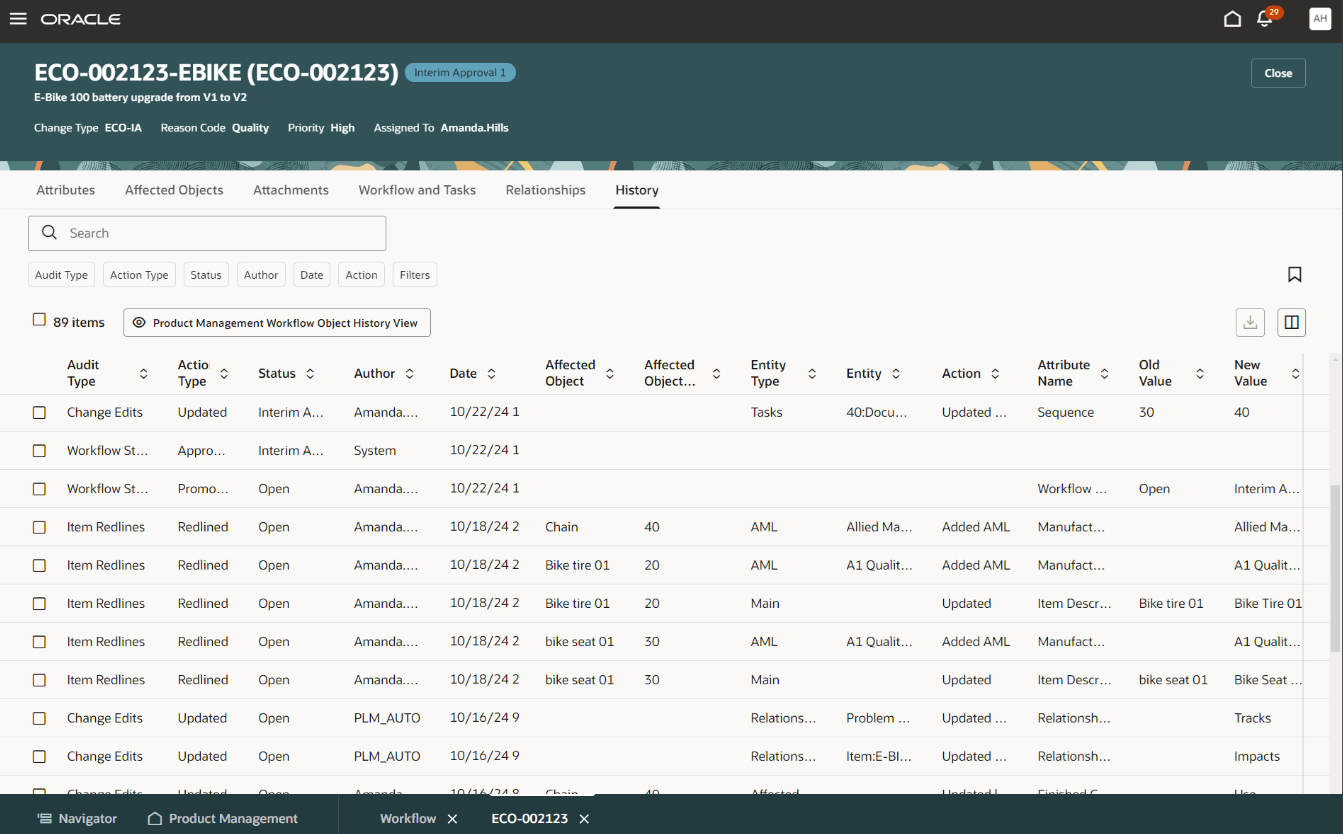Open the Status filter chip
This screenshot has width=1343, height=834.
coord(206,275)
